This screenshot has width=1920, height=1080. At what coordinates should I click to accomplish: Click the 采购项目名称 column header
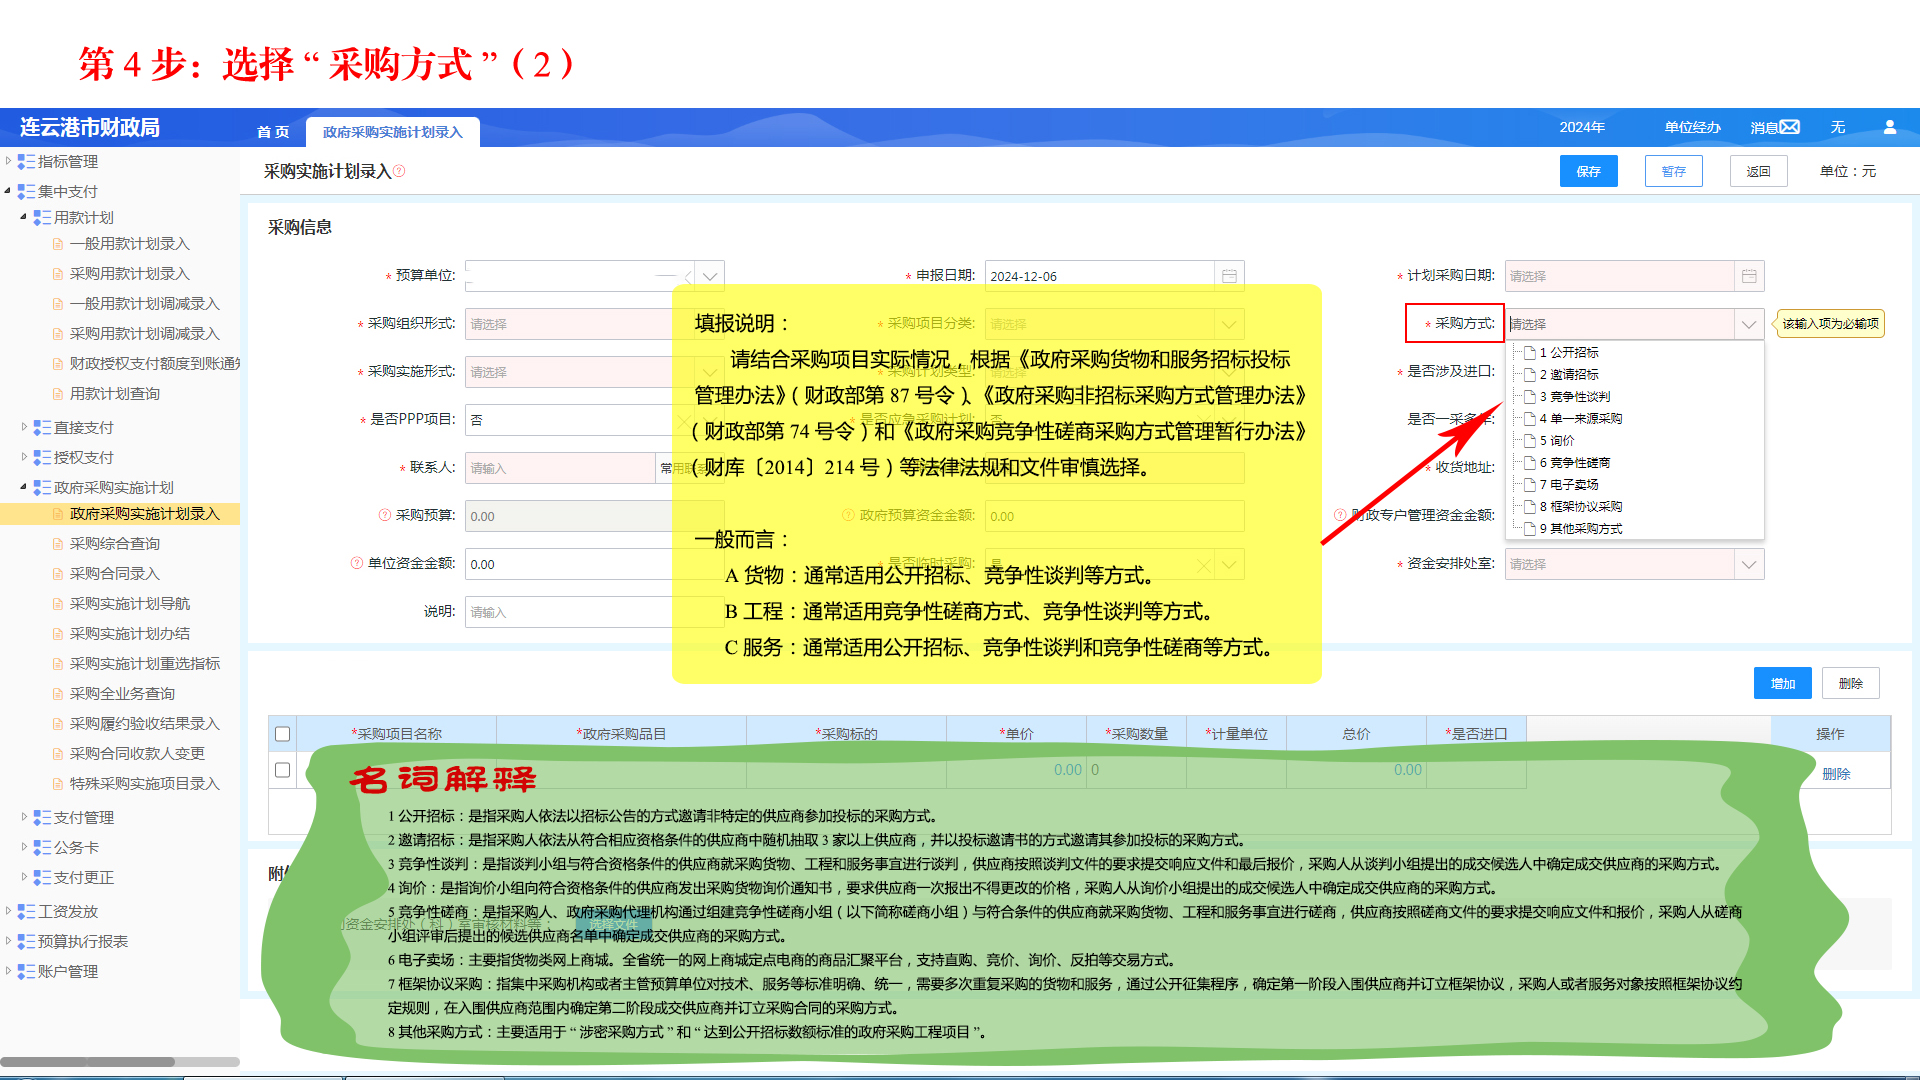pos(396,734)
